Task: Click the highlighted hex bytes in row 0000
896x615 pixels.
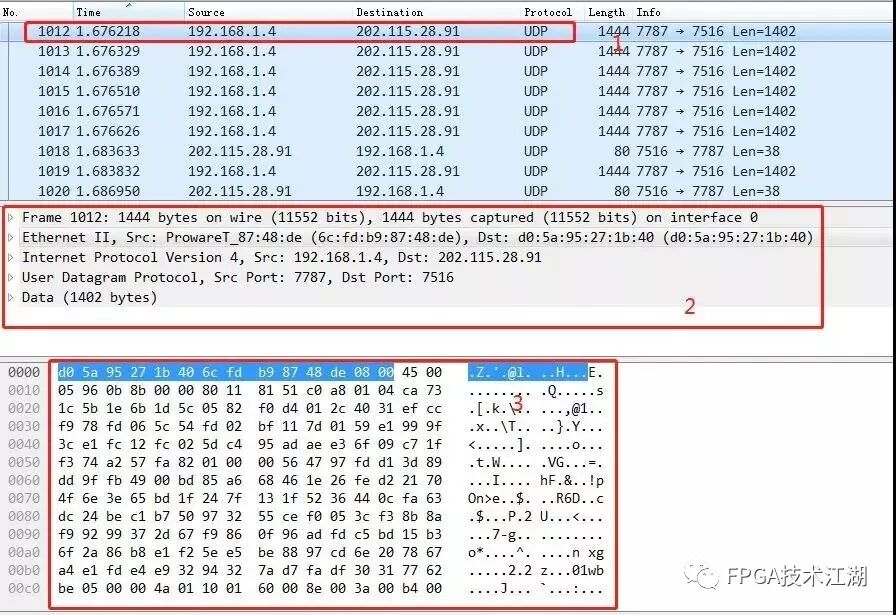Action: (x=226, y=373)
